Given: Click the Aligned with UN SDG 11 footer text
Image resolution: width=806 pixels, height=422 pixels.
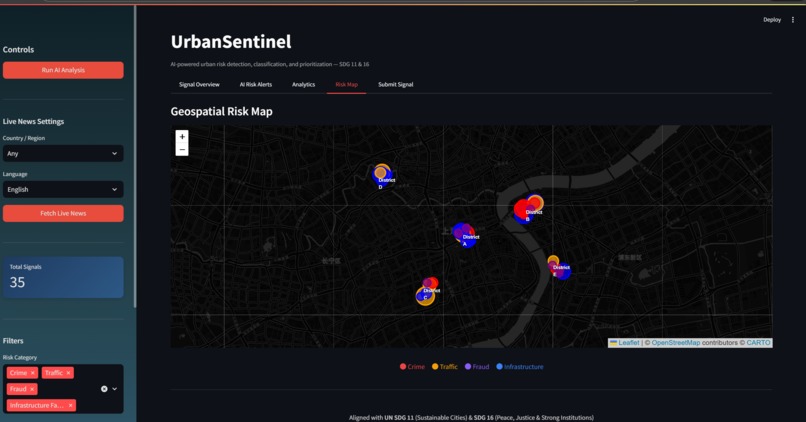Looking at the screenshot, I should click(471, 417).
